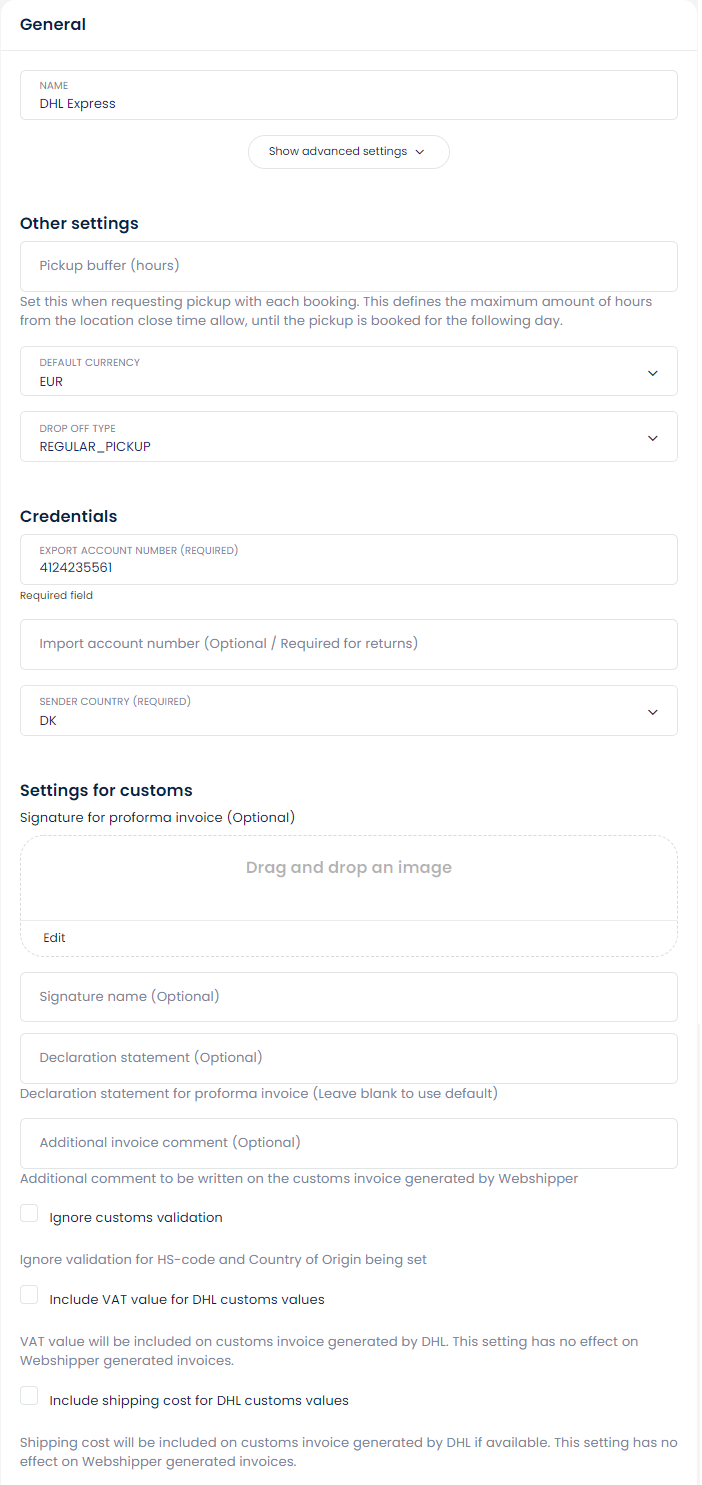Click Additional invoice comment (Optional) field
702x1485 pixels.
point(348,1143)
